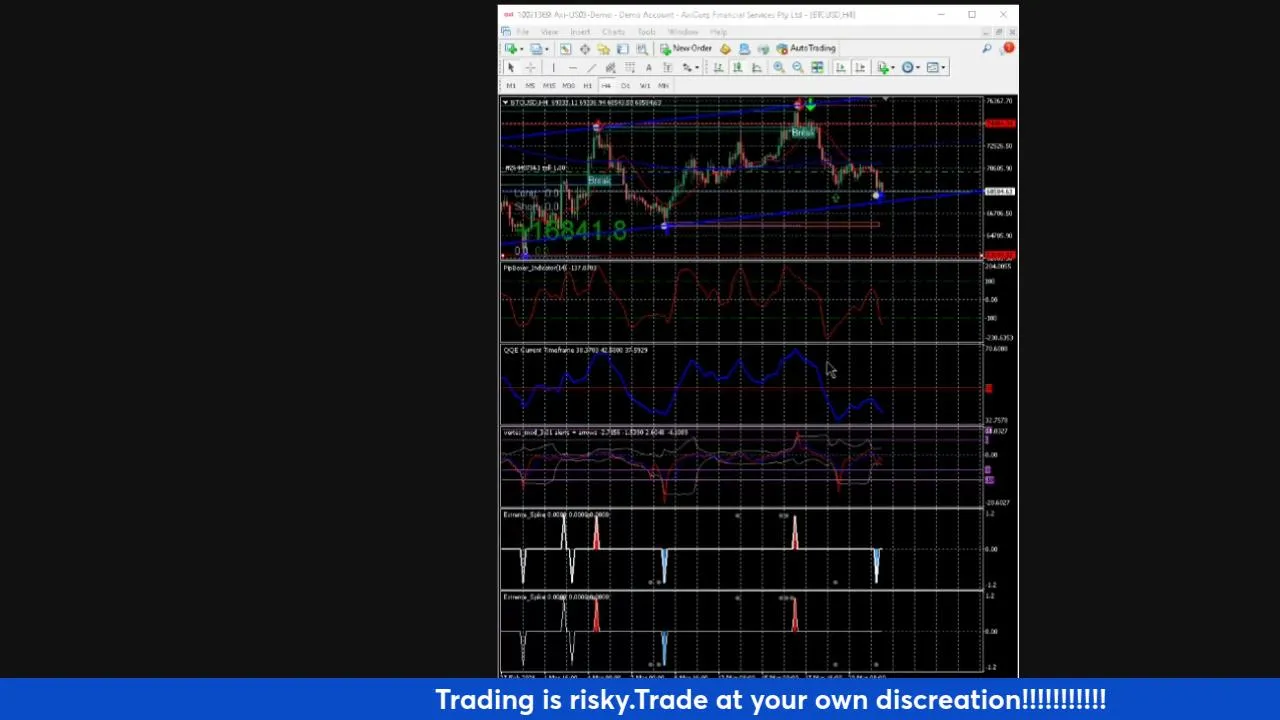This screenshot has height=720, width=1280.
Task: Click the New Order button
Action: pyautogui.click(x=685, y=48)
